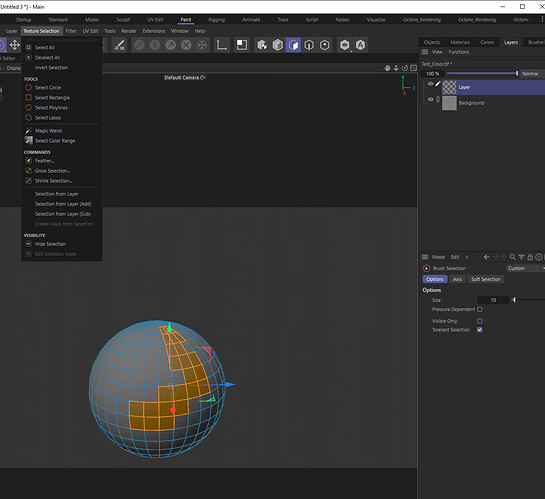
Task: Toggle Pressure Dependent checkbox
Action: coord(480,309)
